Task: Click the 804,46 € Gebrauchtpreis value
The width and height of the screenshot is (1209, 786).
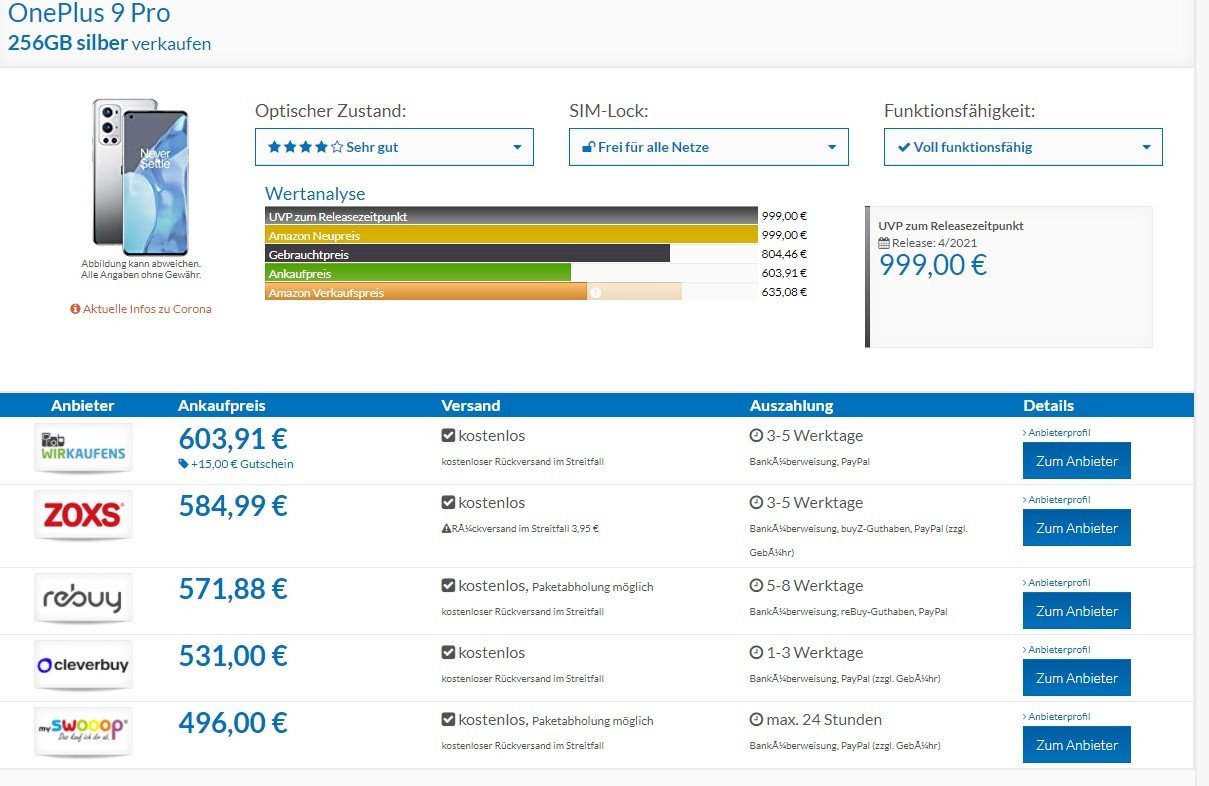Action: click(x=784, y=254)
